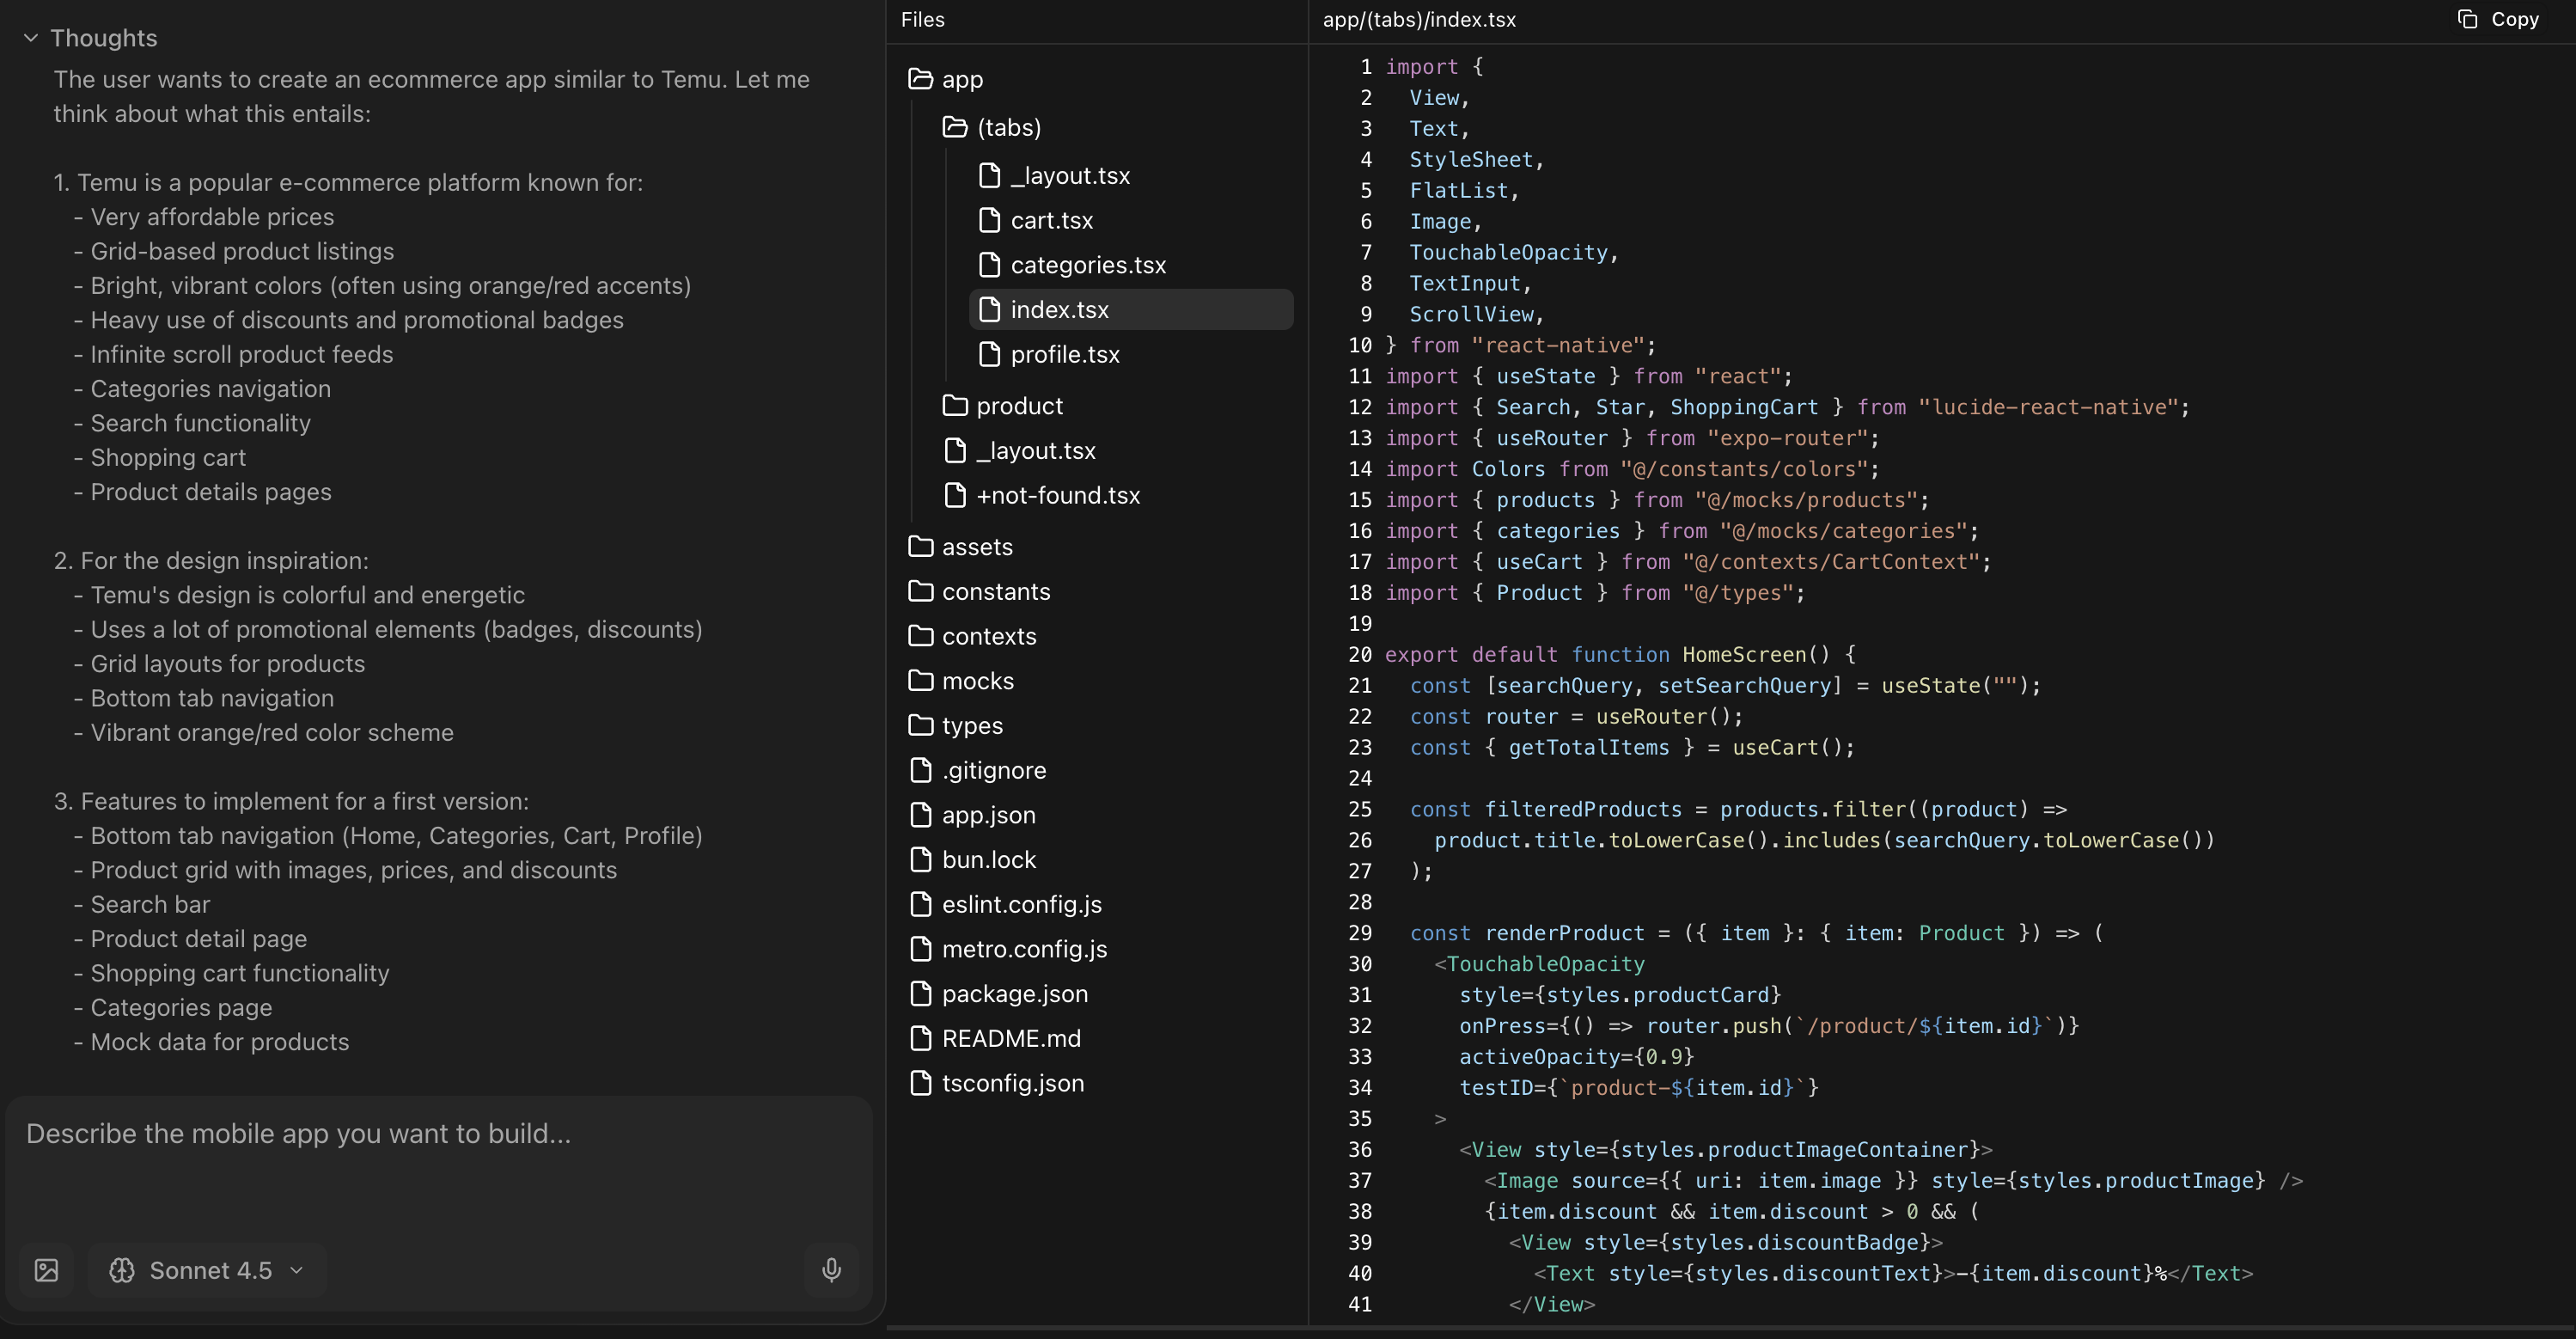The image size is (2576, 1339).
Task: Collapse the Thoughts section chevron
Action: (x=31, y=38)
